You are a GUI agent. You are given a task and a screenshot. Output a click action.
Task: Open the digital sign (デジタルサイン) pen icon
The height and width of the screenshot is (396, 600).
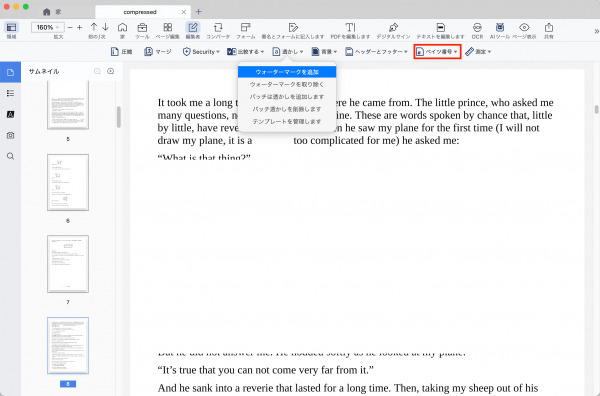(393, 28)
